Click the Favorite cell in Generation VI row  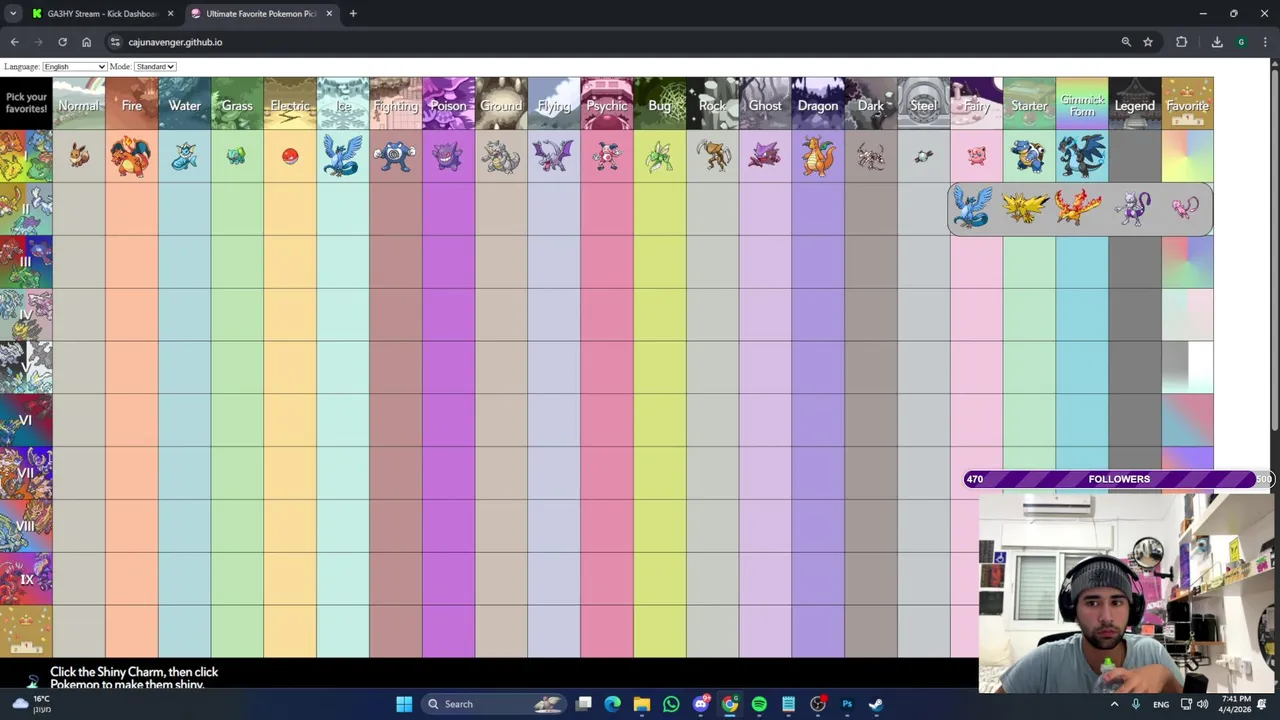(1187, 420)
